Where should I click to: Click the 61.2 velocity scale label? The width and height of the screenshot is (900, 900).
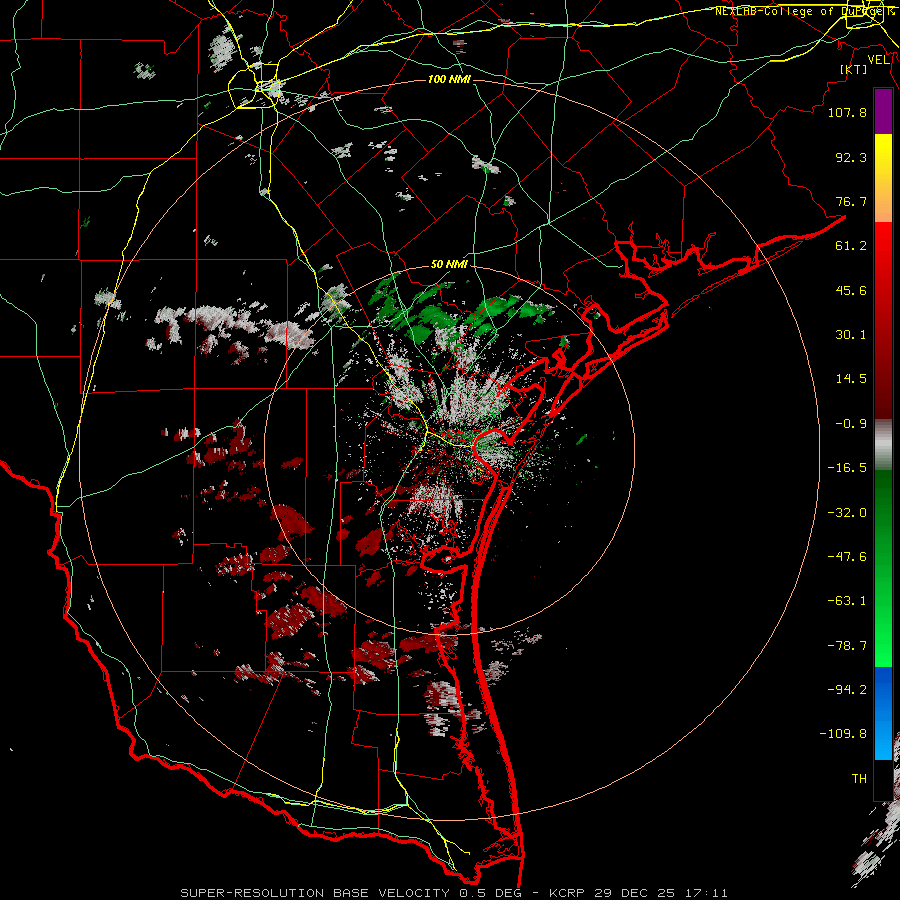pos(851,246)
